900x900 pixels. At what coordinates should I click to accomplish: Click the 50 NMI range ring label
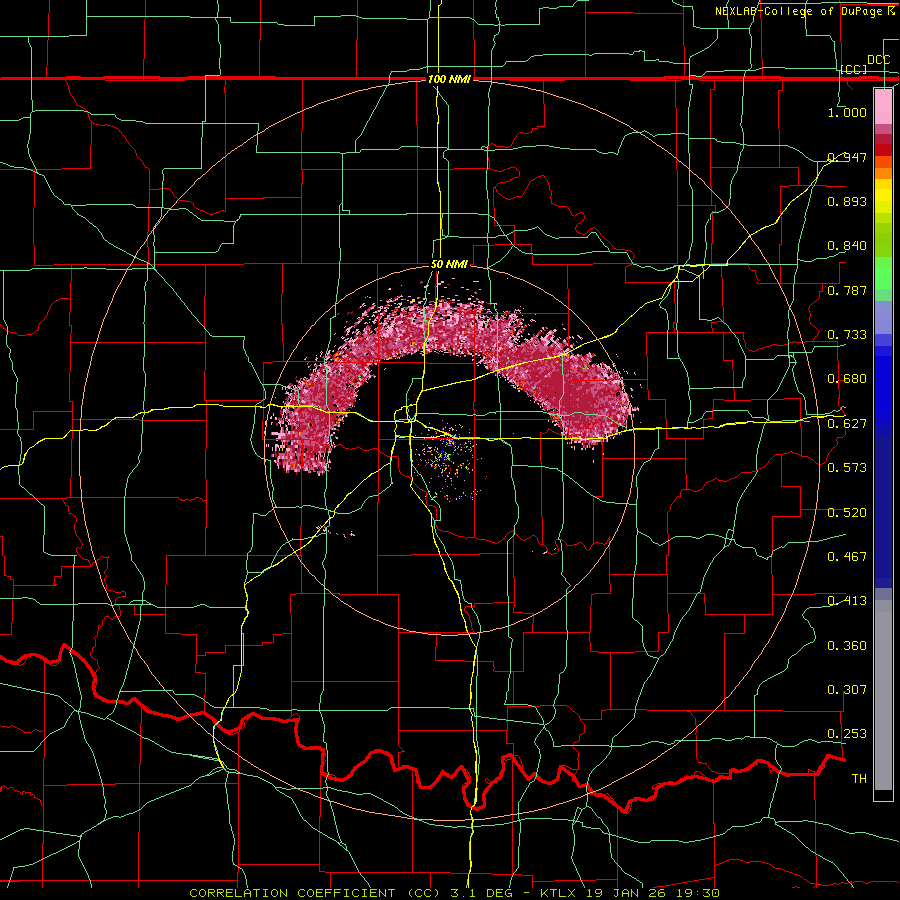pos(449,265)
